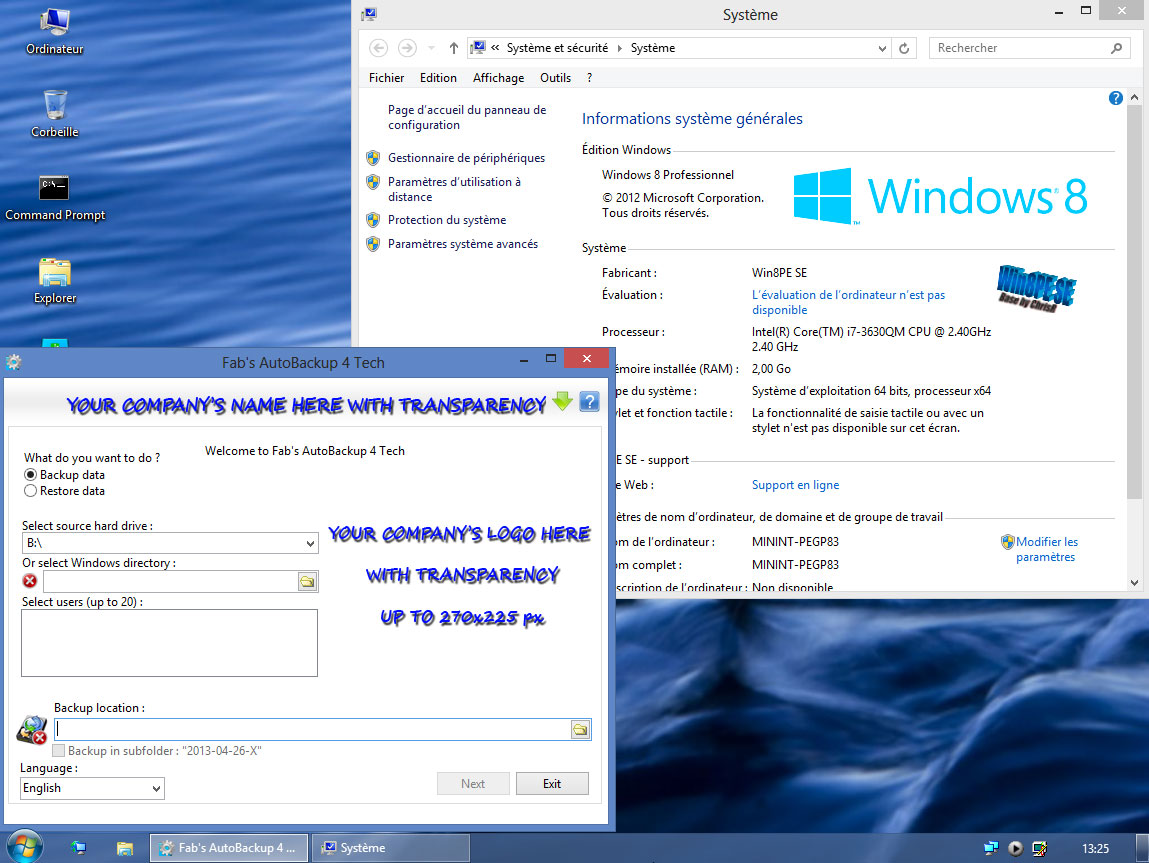Click Modifier les paramètres link

(1046, 549)
